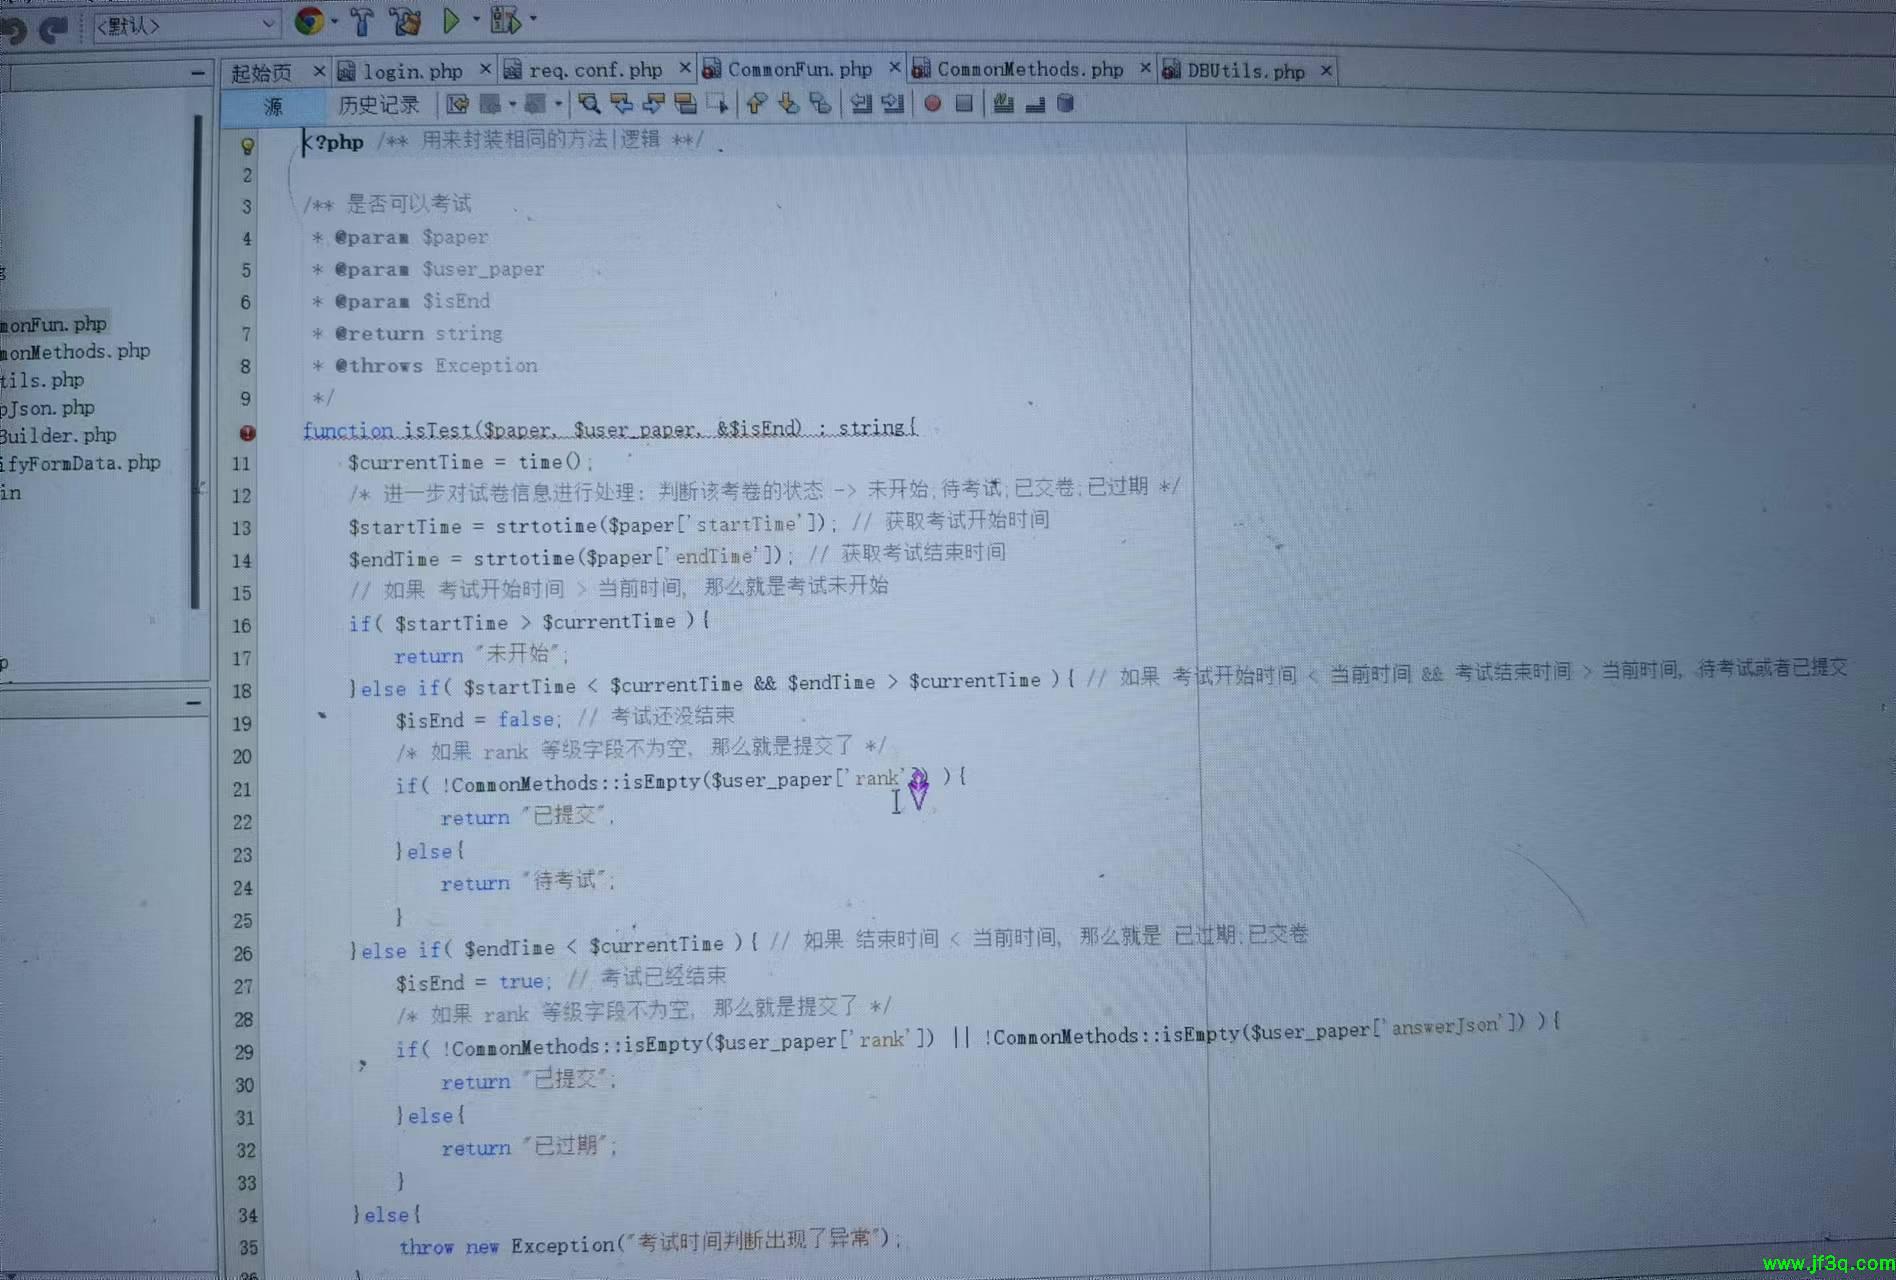Click the lightbulb hint on line 1

247,146
